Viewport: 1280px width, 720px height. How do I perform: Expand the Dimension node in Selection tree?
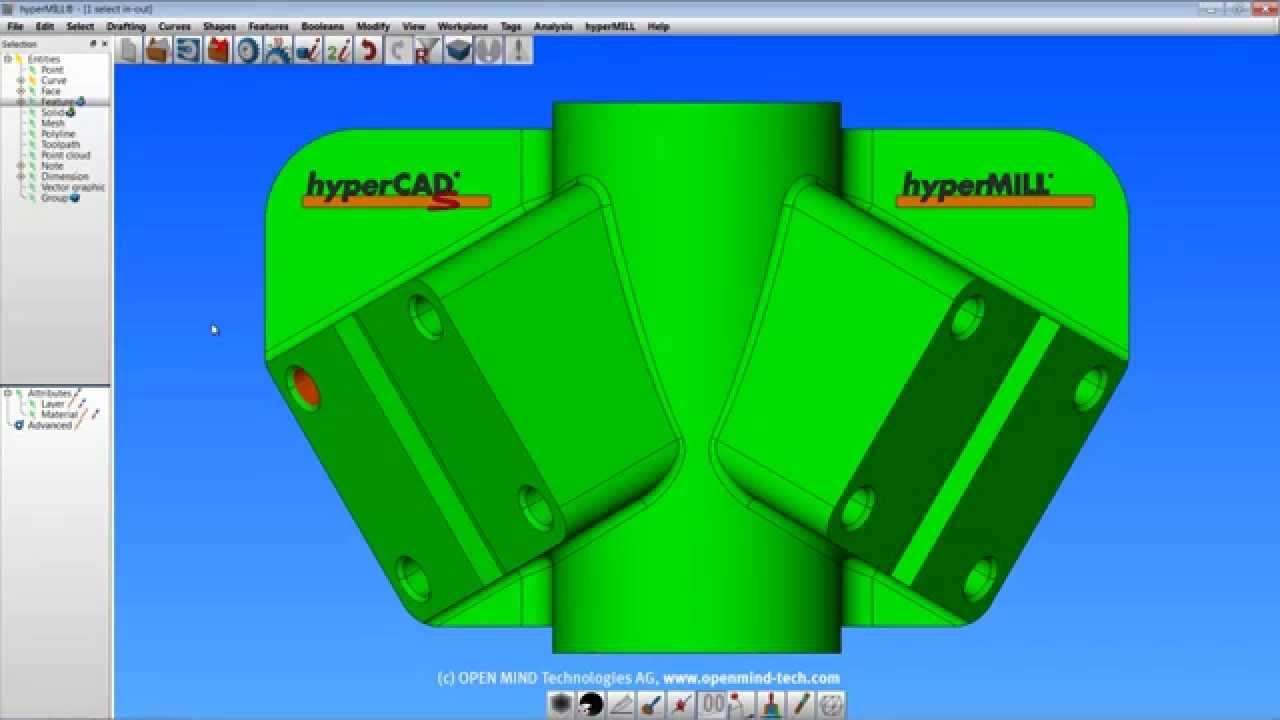pyautogui.click(x=20, y=176)
